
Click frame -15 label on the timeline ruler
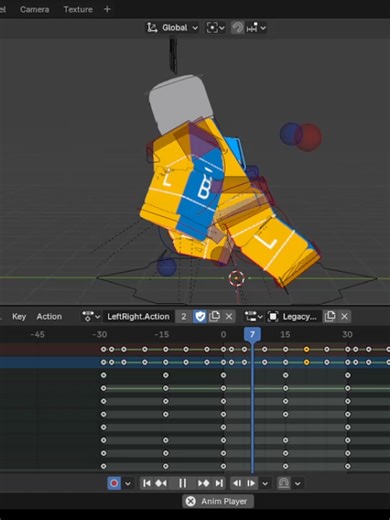[162, 334]
